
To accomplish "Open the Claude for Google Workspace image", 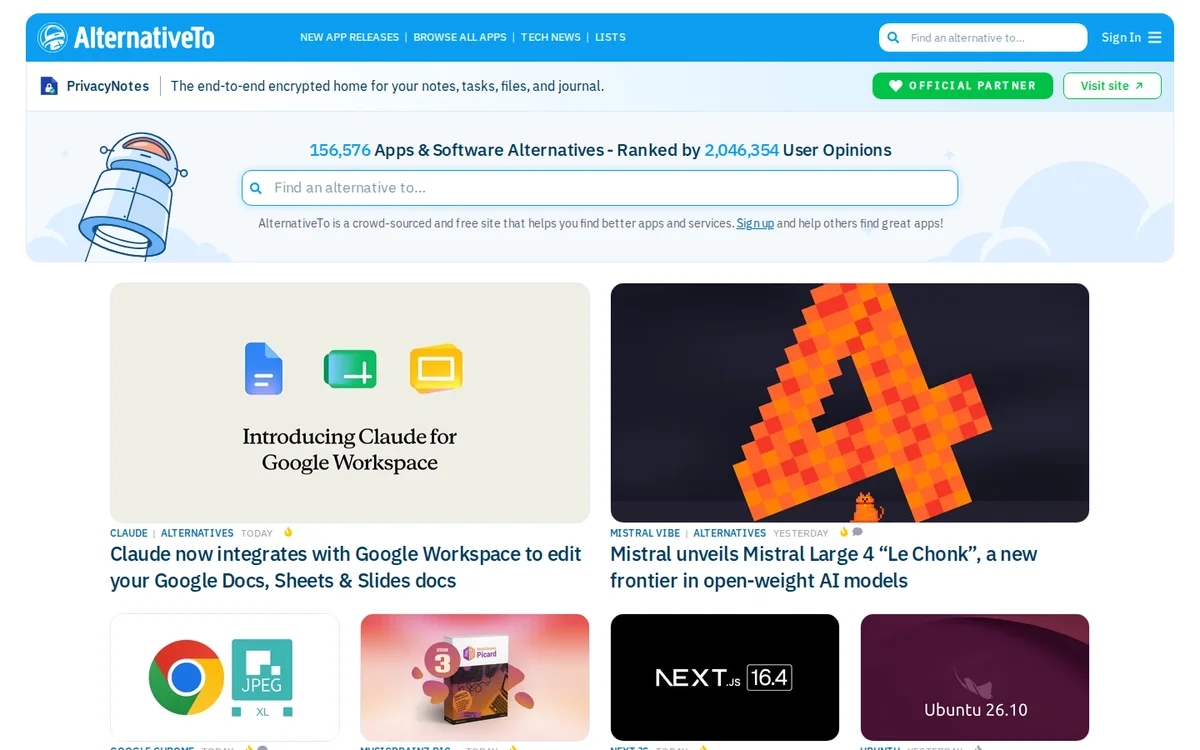I will 350,402.
